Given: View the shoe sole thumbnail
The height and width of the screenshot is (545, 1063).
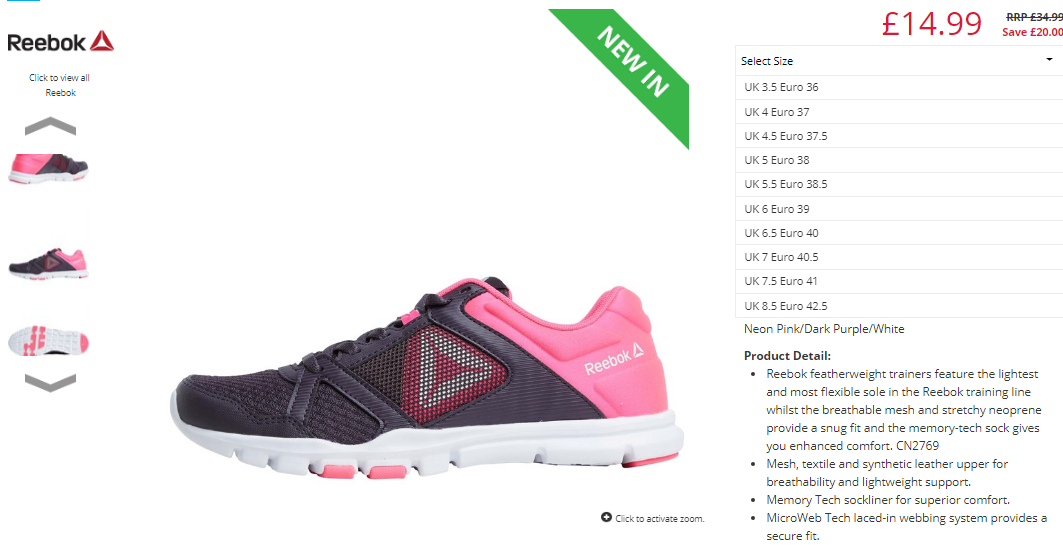Looking at the screenshot, I should 48,340.
